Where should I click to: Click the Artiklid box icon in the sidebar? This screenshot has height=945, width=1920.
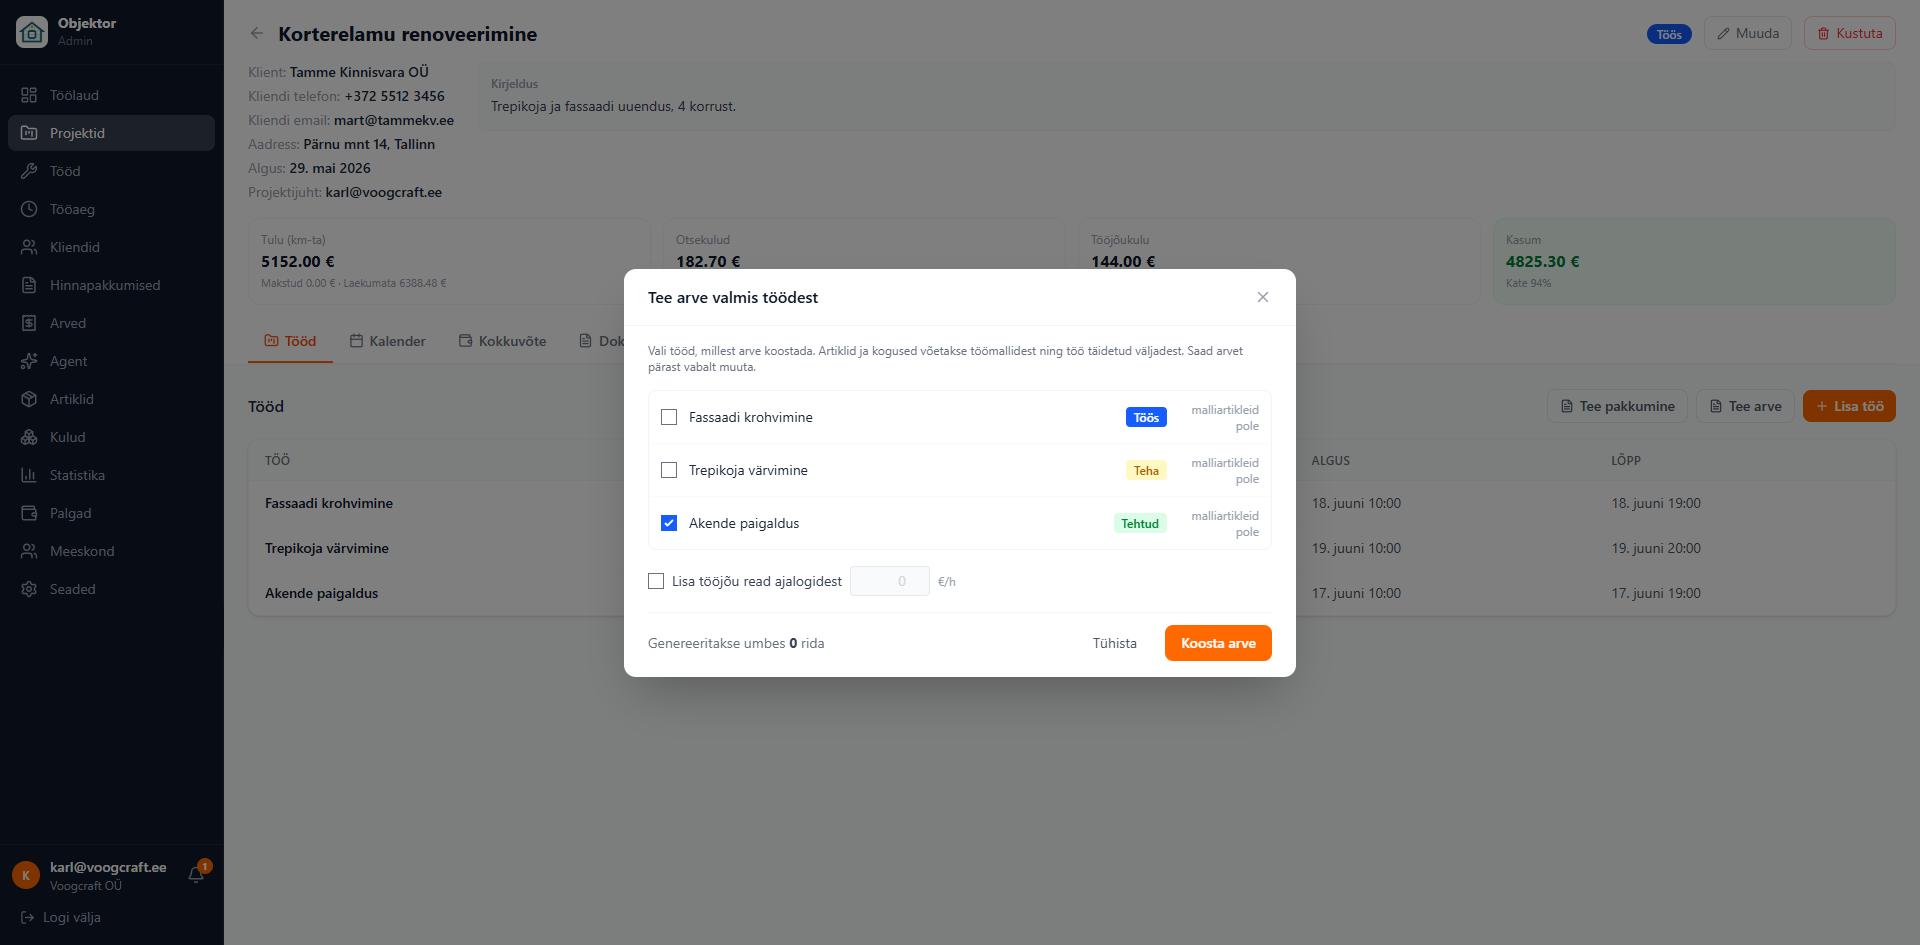pyautogui.click(x=29, y=399)
